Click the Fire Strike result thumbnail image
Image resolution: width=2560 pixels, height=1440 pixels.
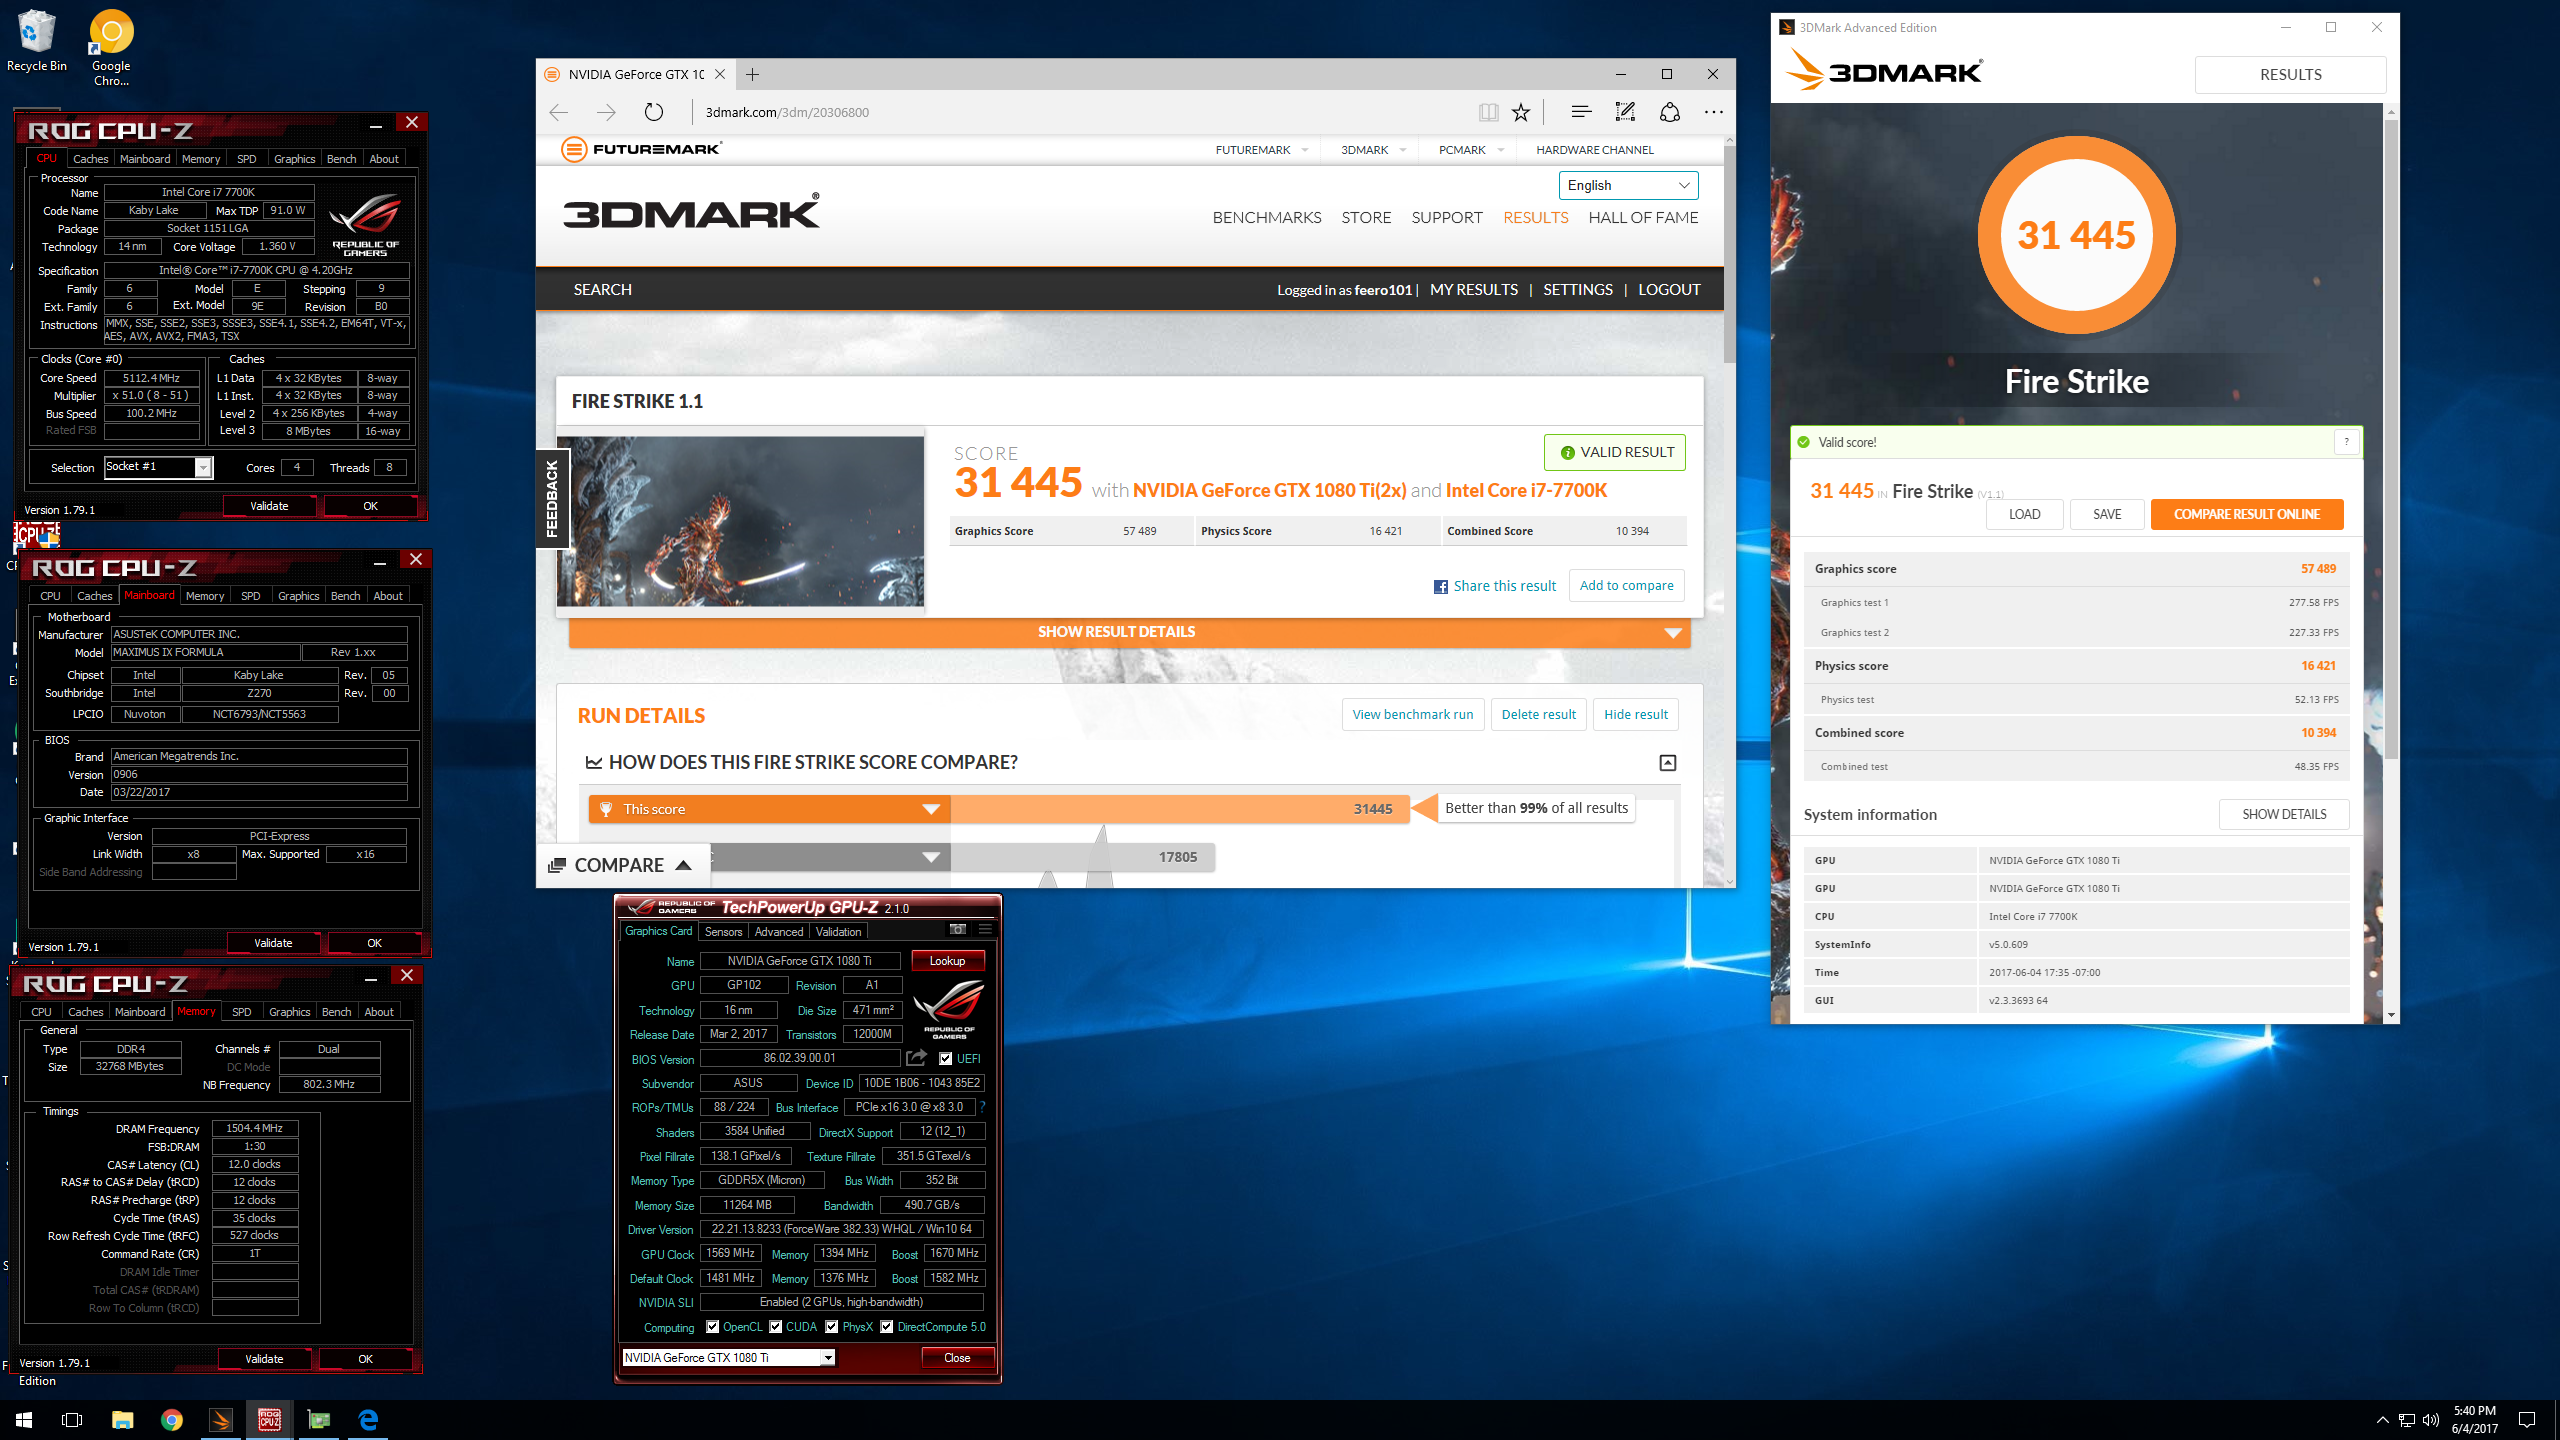[x=740, y=521]
